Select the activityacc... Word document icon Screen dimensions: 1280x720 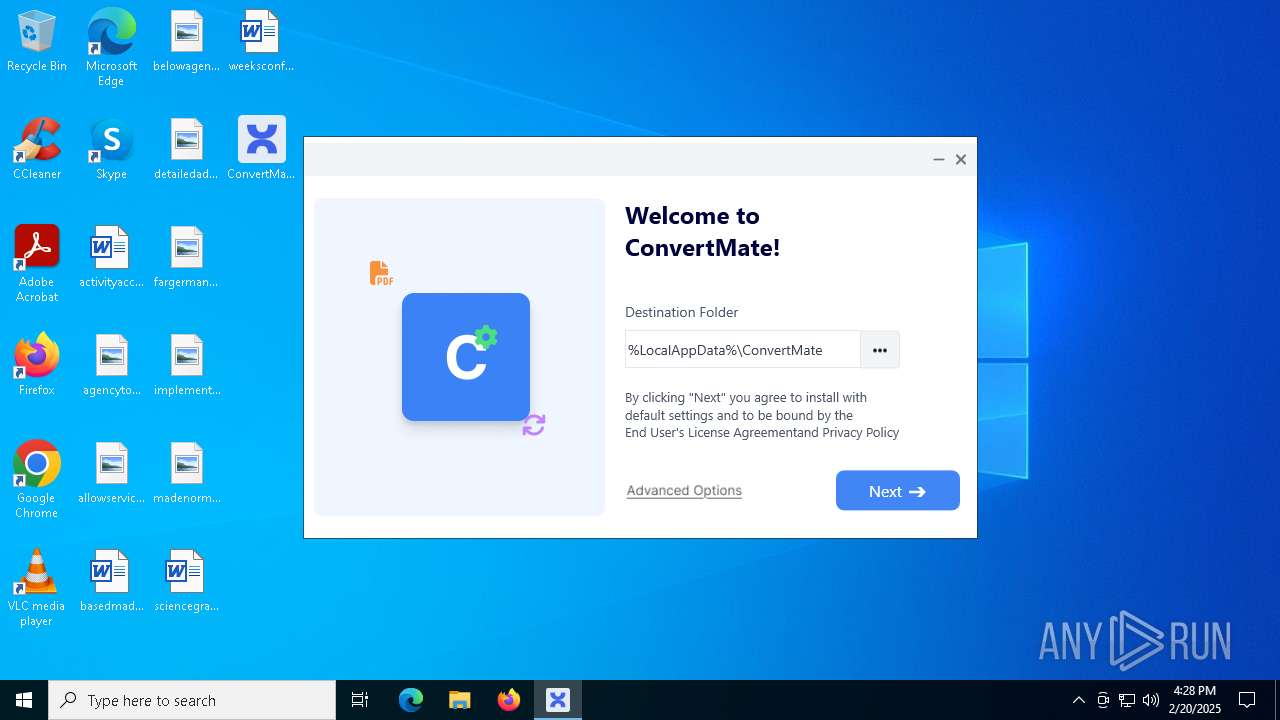(111, 258)
